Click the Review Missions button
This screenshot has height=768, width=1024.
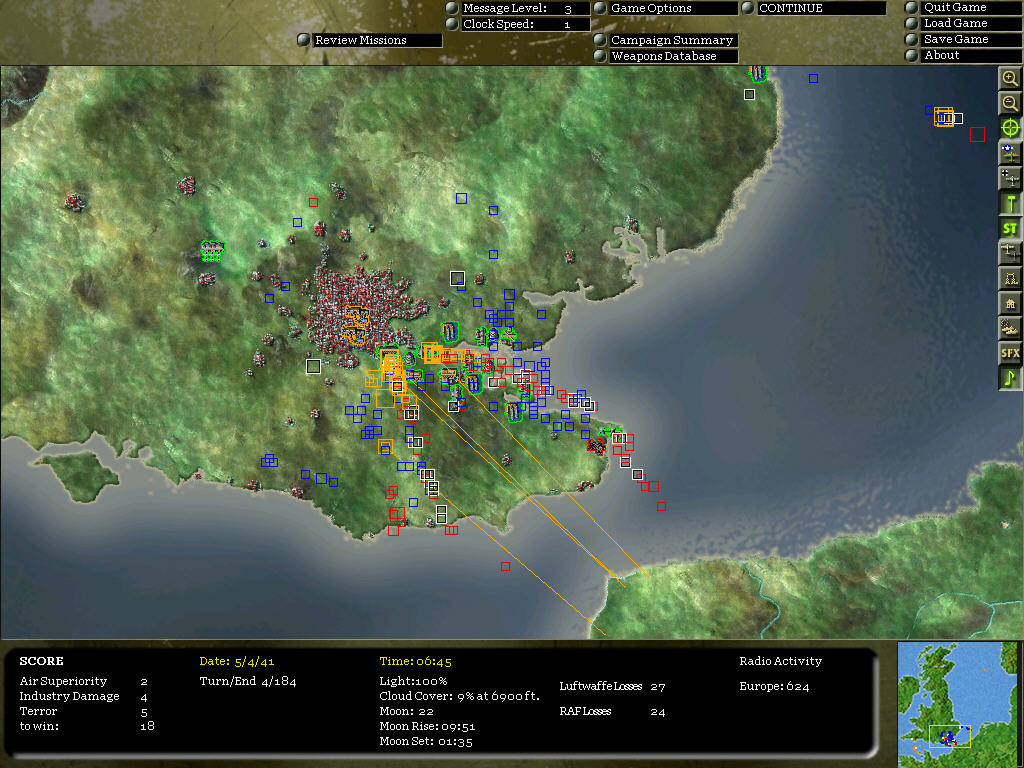[x=377, y=40]
